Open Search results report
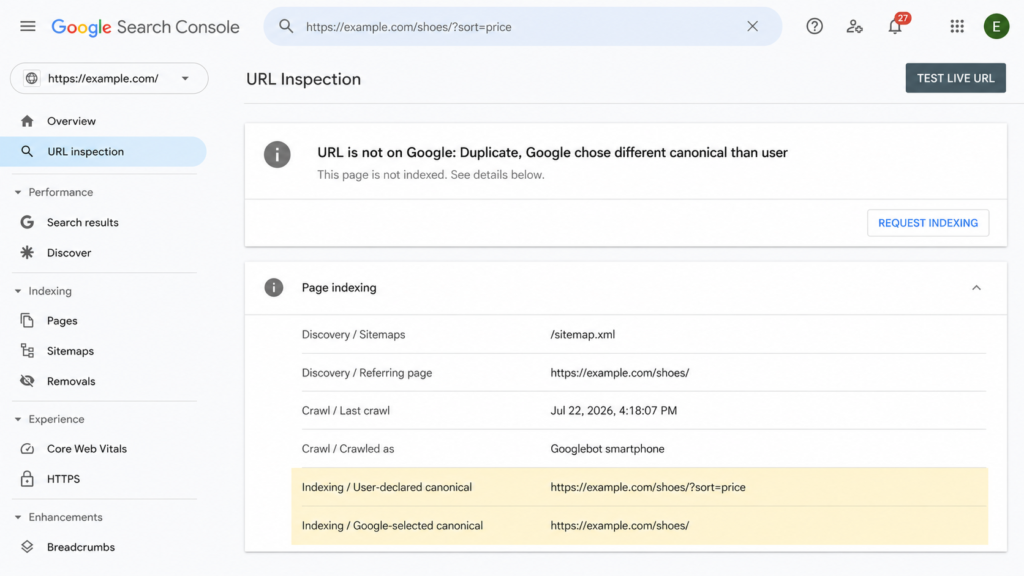 (x=82, y=222)
